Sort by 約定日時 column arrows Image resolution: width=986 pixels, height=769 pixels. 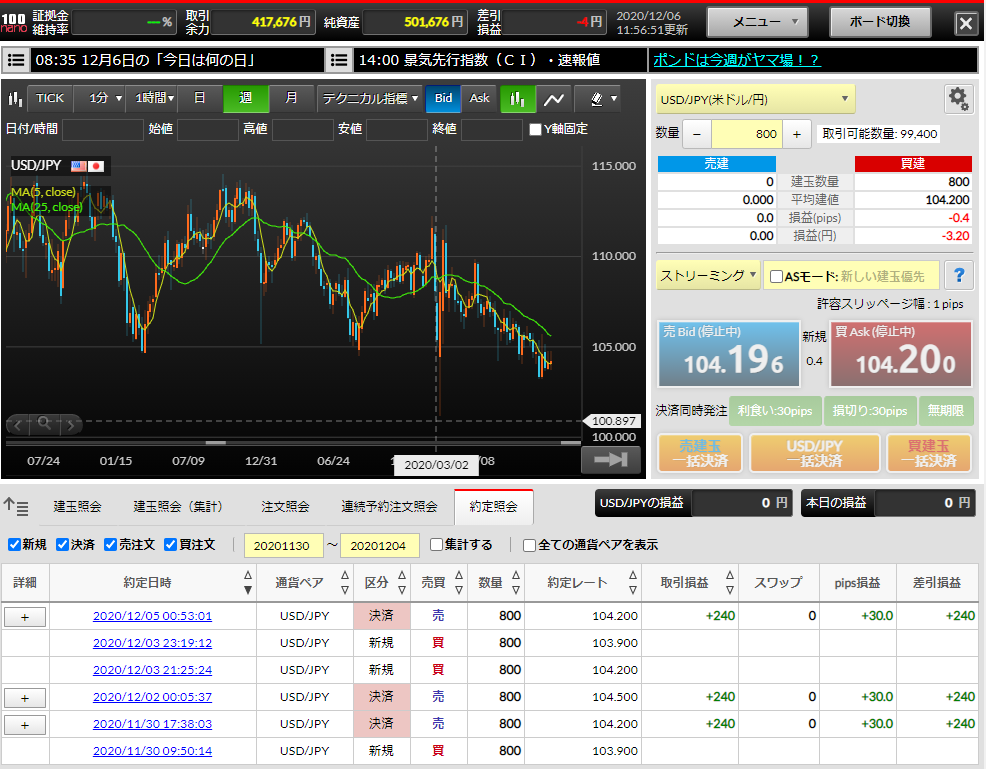point(248,582)
